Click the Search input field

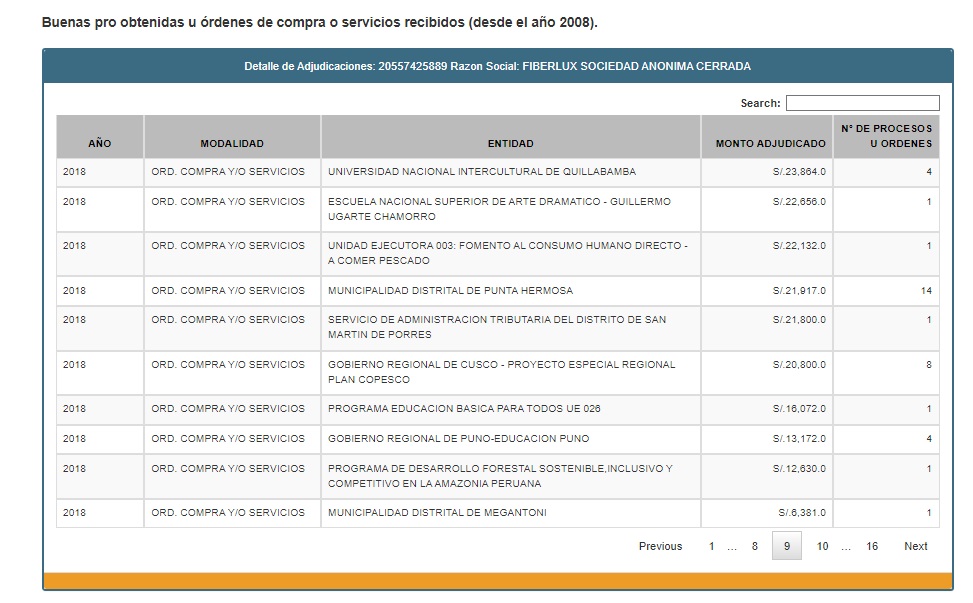point(862,103)
